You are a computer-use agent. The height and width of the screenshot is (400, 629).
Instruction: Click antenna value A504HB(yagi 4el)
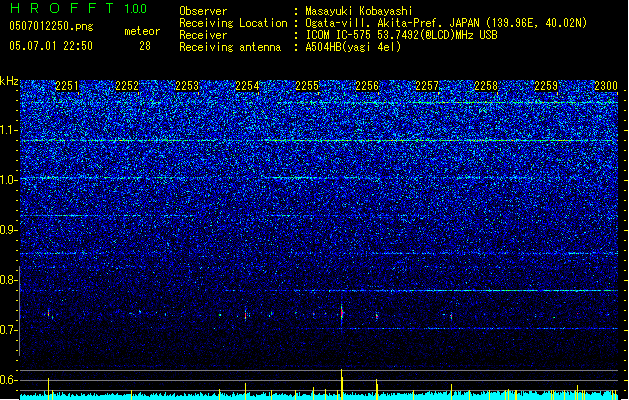[x=353, y=47]
